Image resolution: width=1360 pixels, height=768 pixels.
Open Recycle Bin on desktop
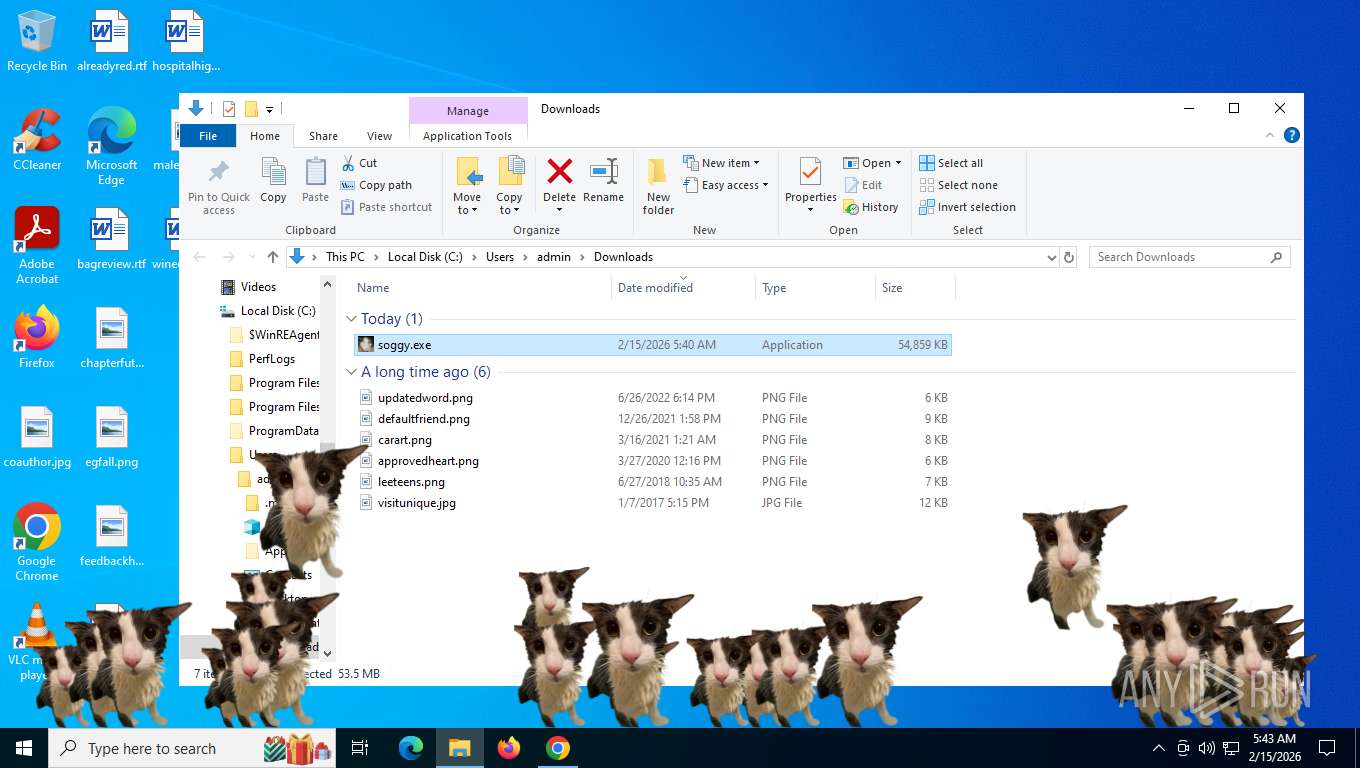click(x=37, y=41)
